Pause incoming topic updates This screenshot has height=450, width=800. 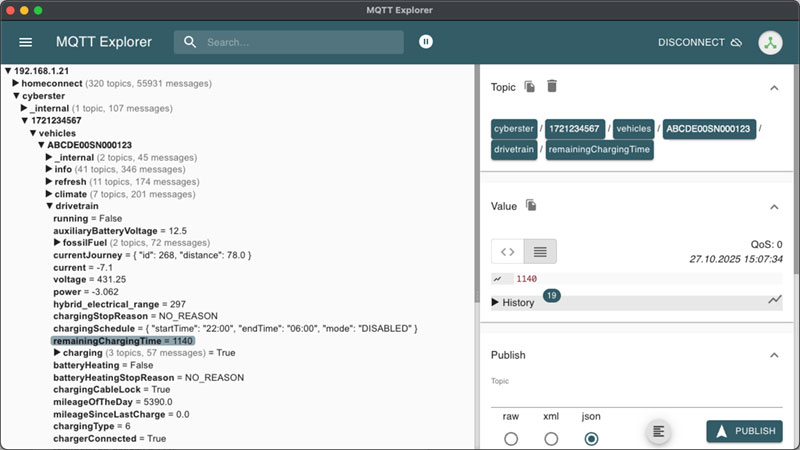[427, 42]
